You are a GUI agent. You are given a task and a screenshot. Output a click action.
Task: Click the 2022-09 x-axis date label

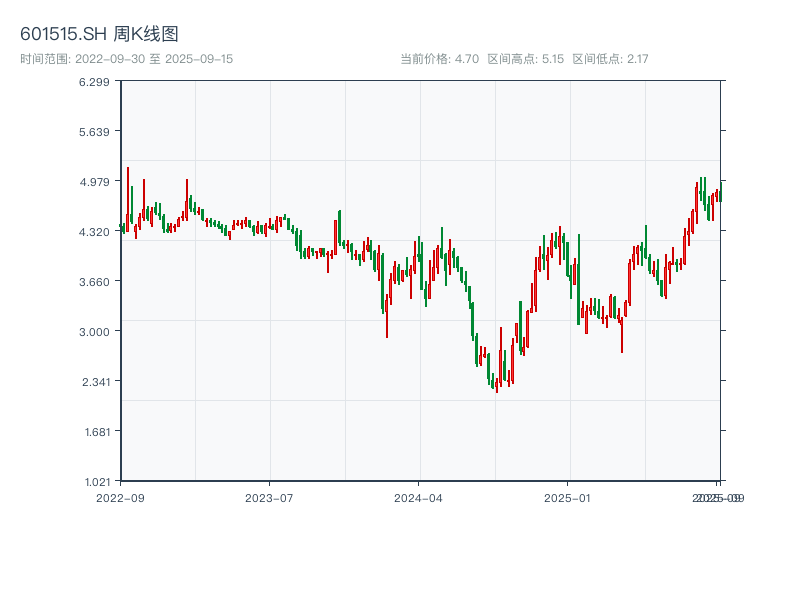tap(120, 497)
